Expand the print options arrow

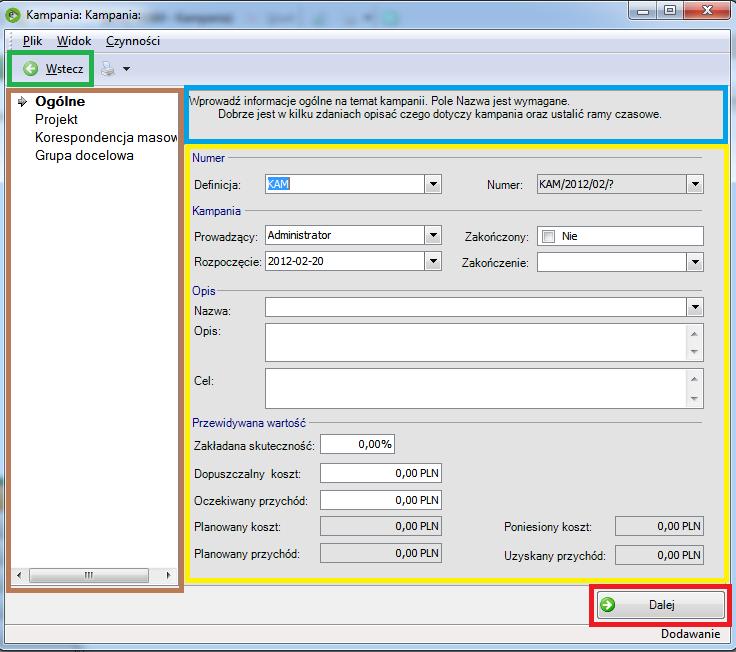126,69
